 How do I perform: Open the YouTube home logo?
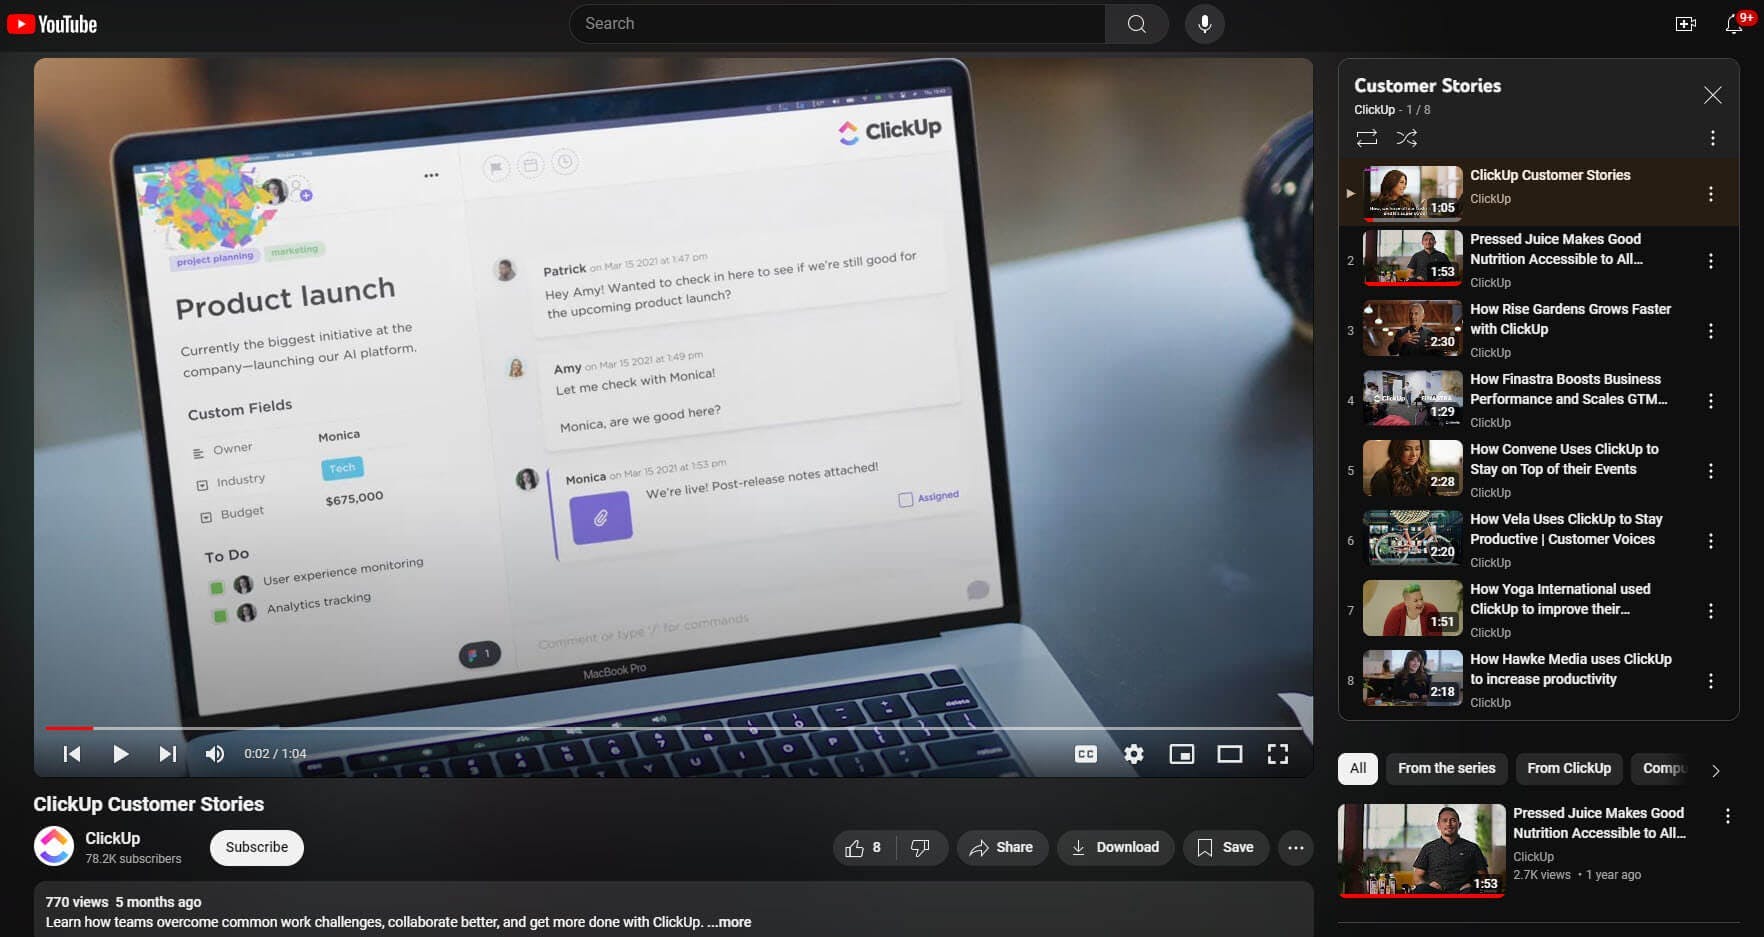pos(52,24)
